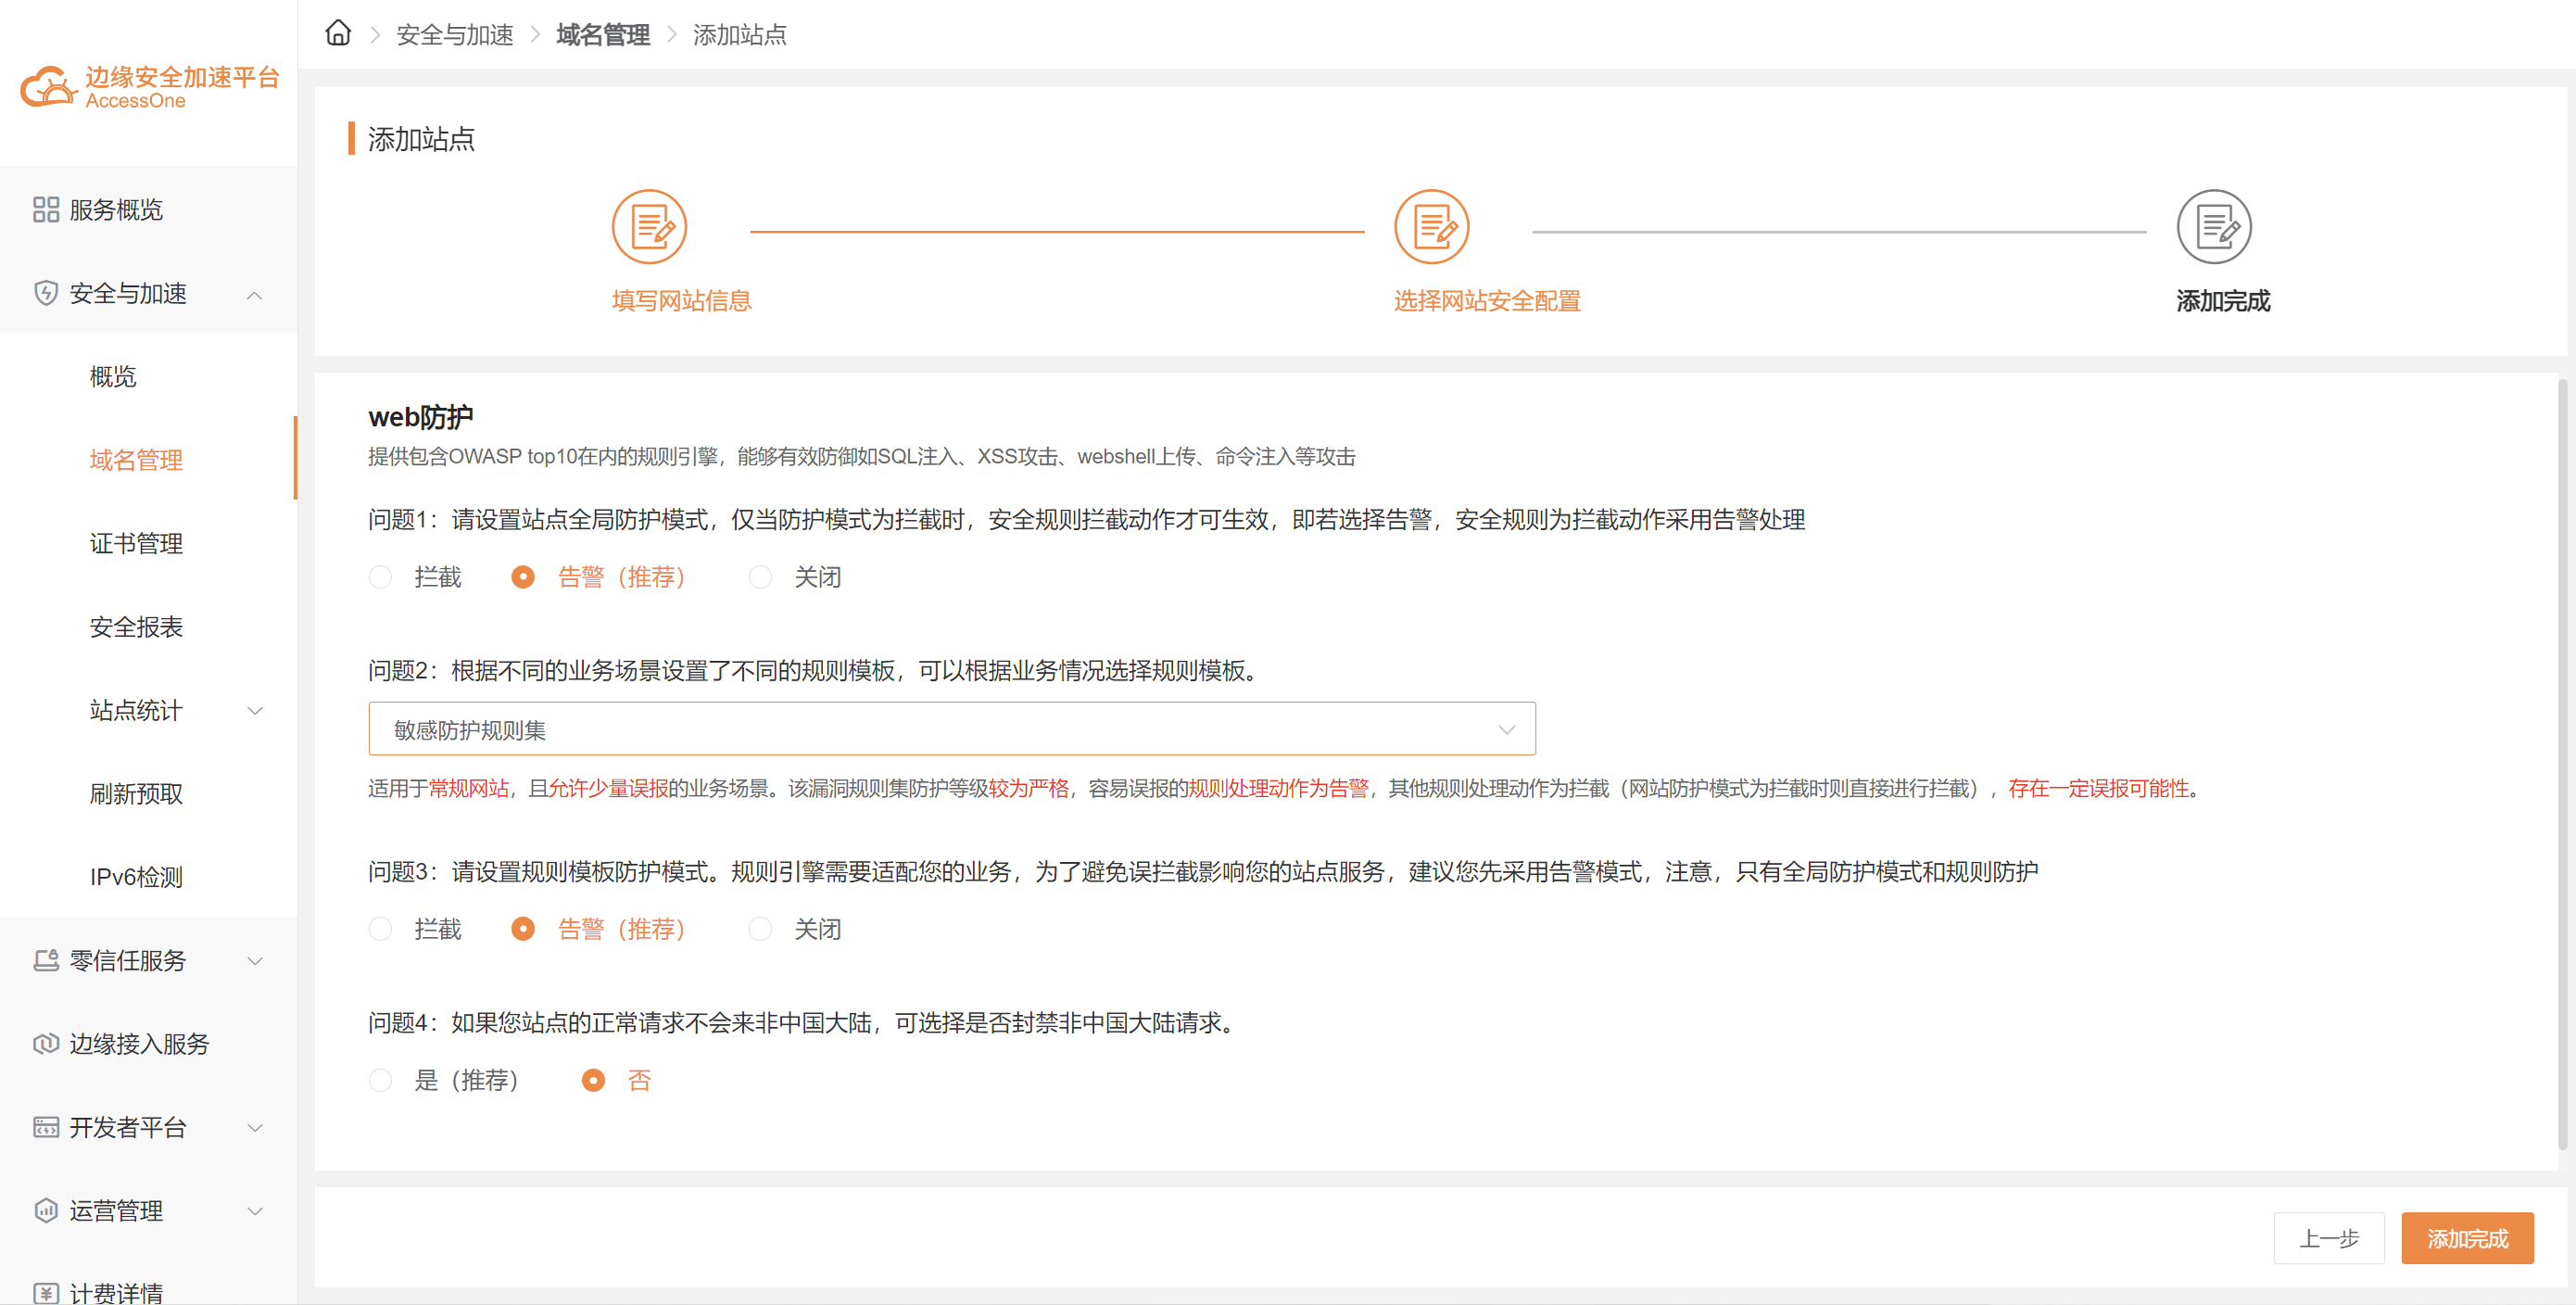Click the 选择网站安全配置 step icon

click(x=1431, y=227)
